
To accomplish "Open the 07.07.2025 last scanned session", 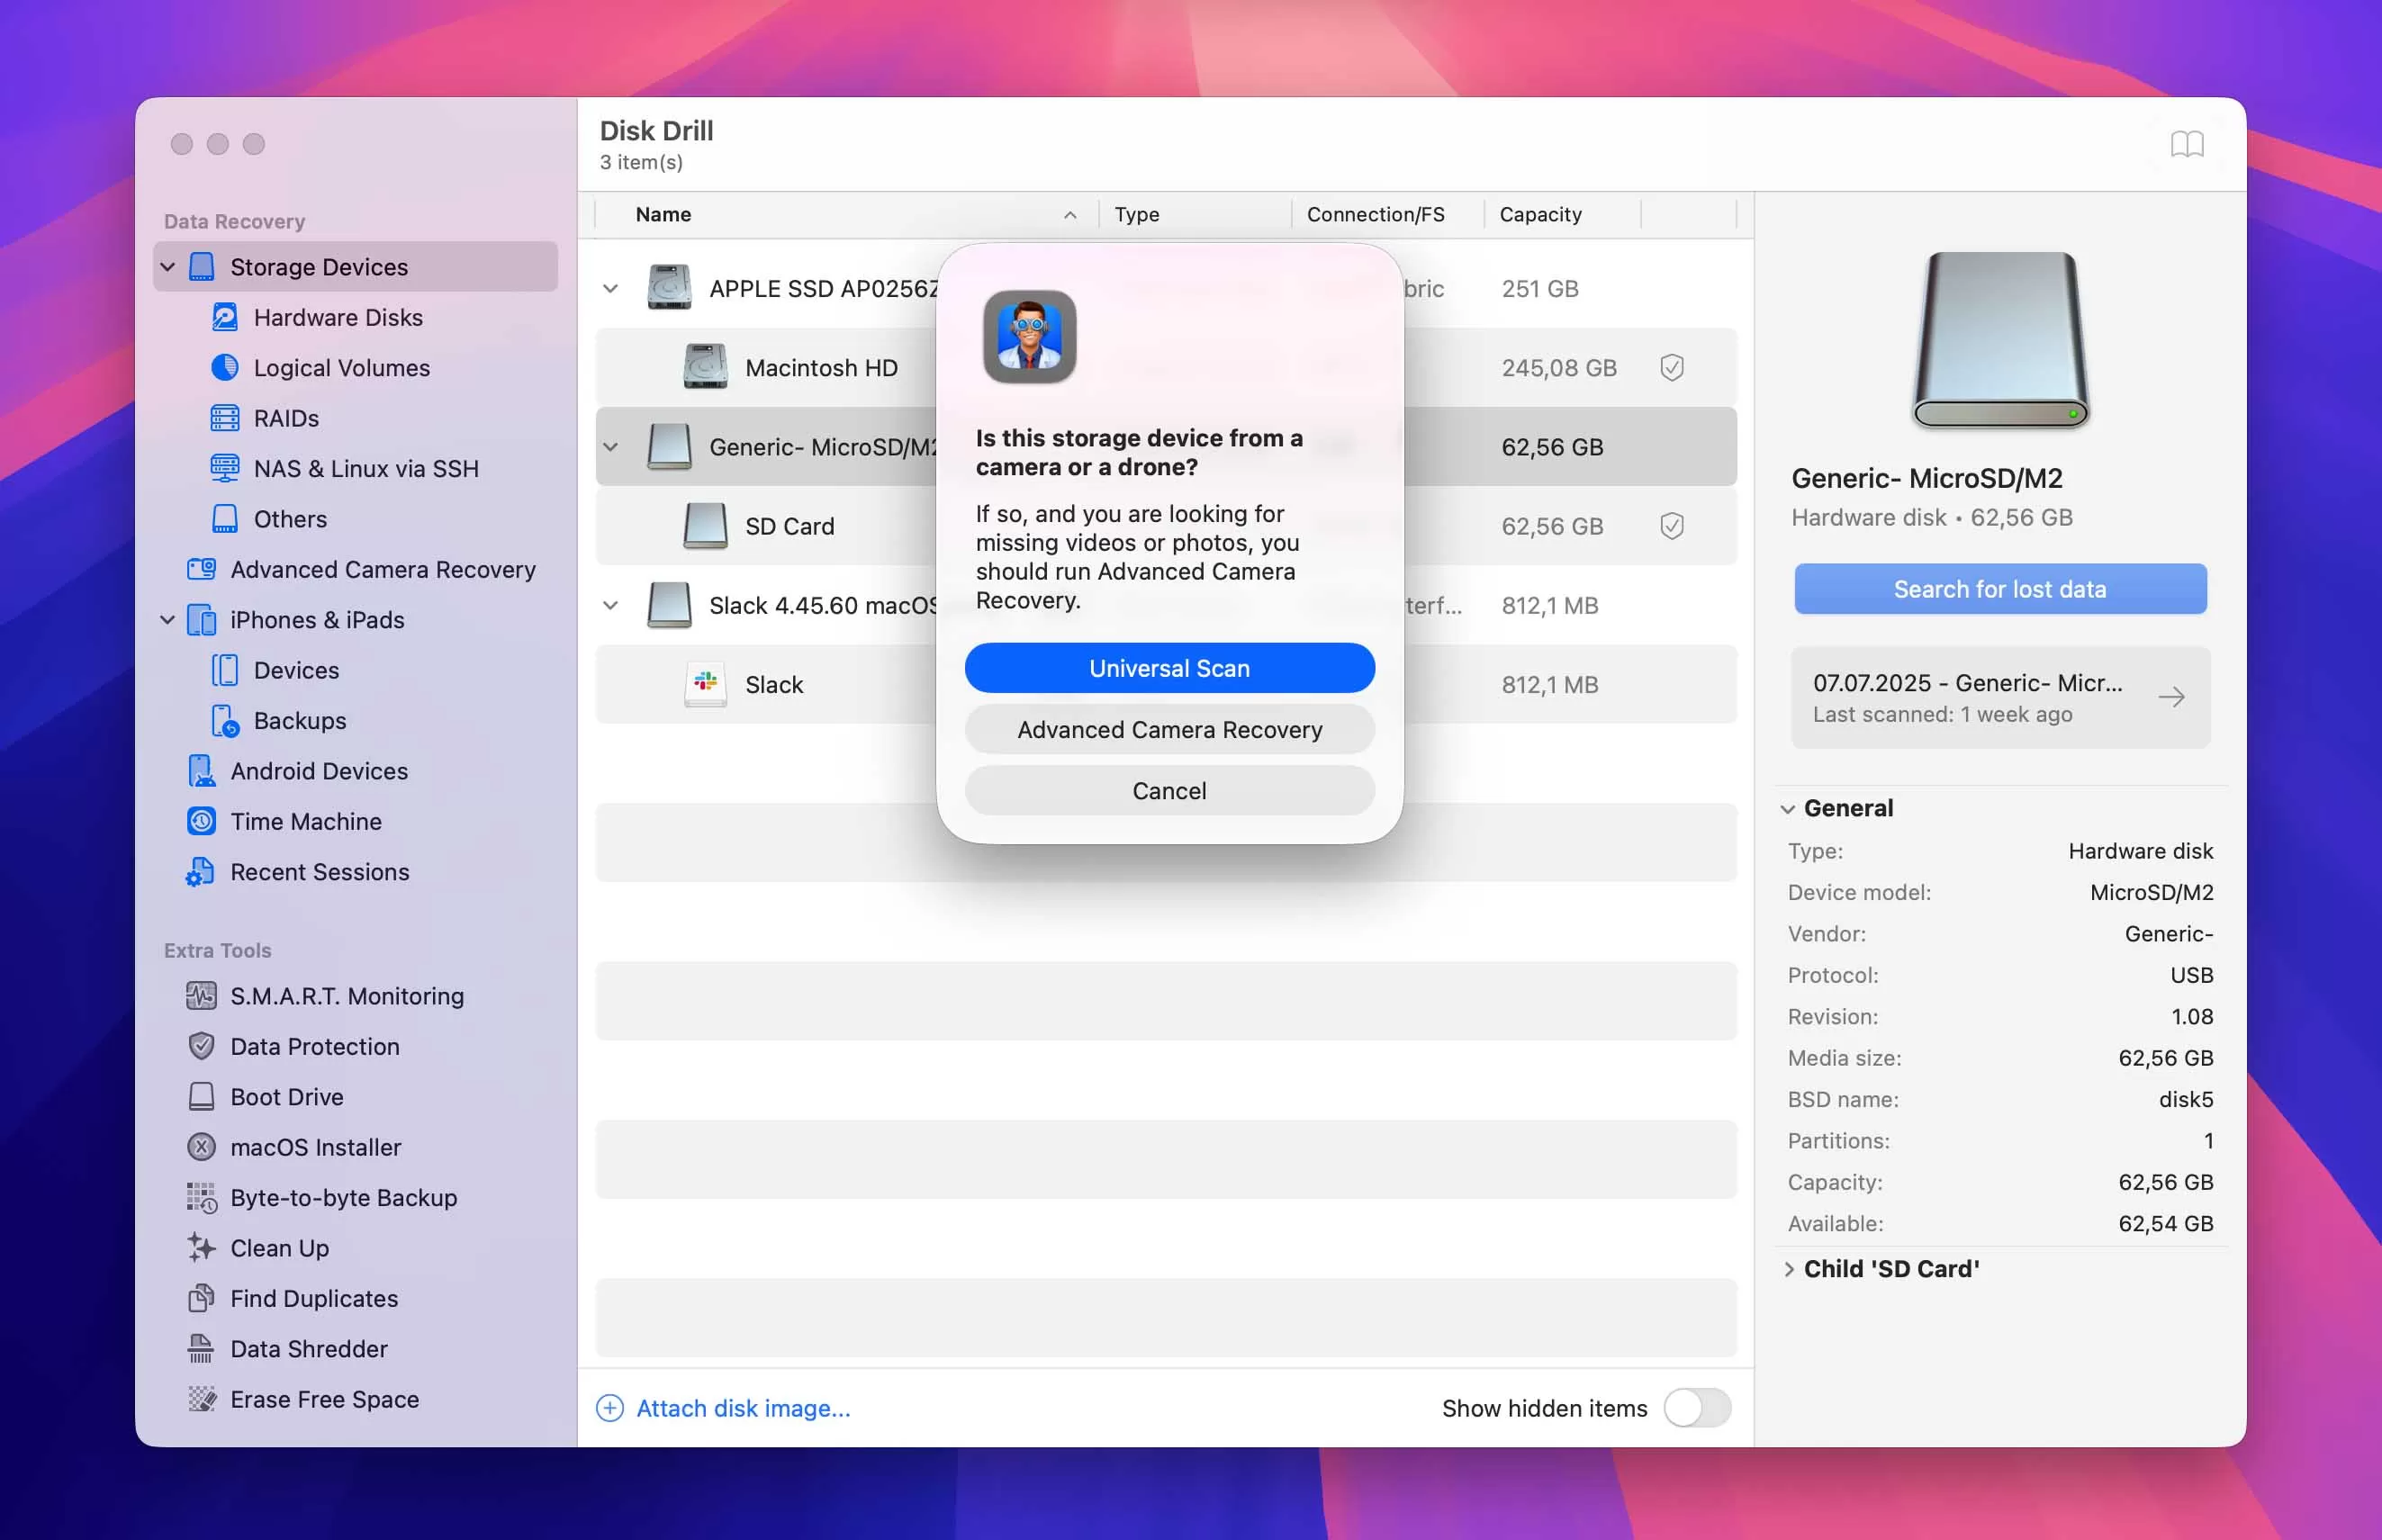I will pos(1999,697).
